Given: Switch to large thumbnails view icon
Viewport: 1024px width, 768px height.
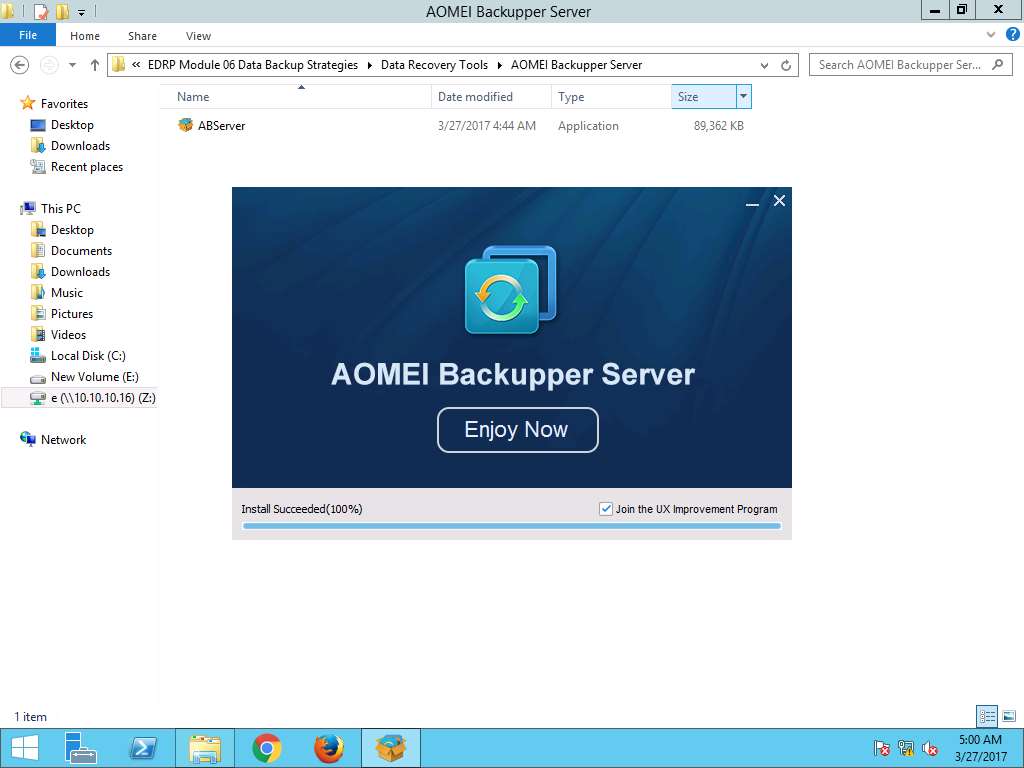Looking at the screenshot, I should coord(1009,716).
